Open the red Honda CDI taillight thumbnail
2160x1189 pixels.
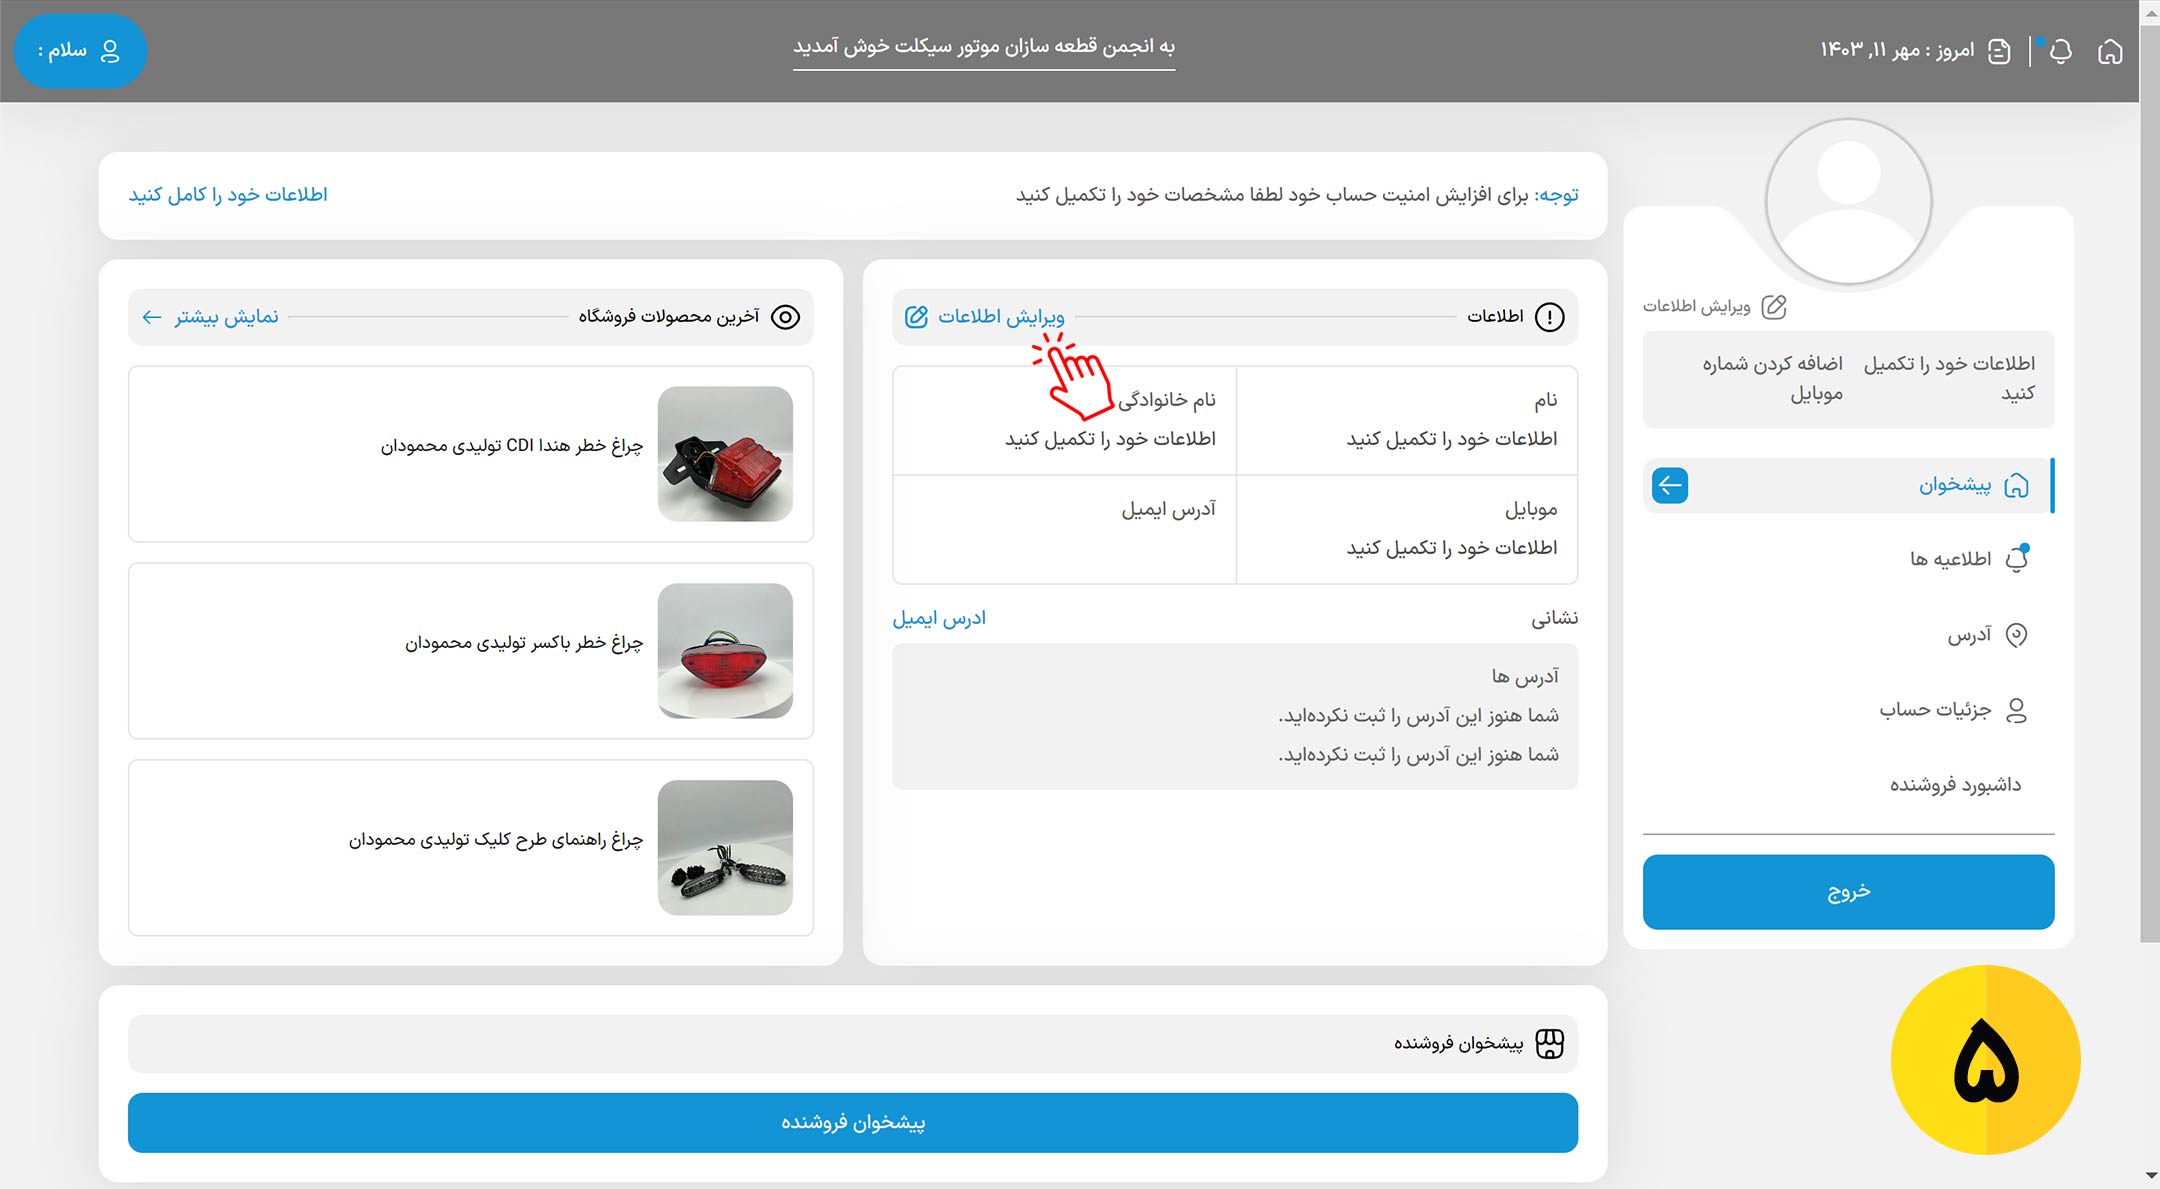tap(725, 454)
